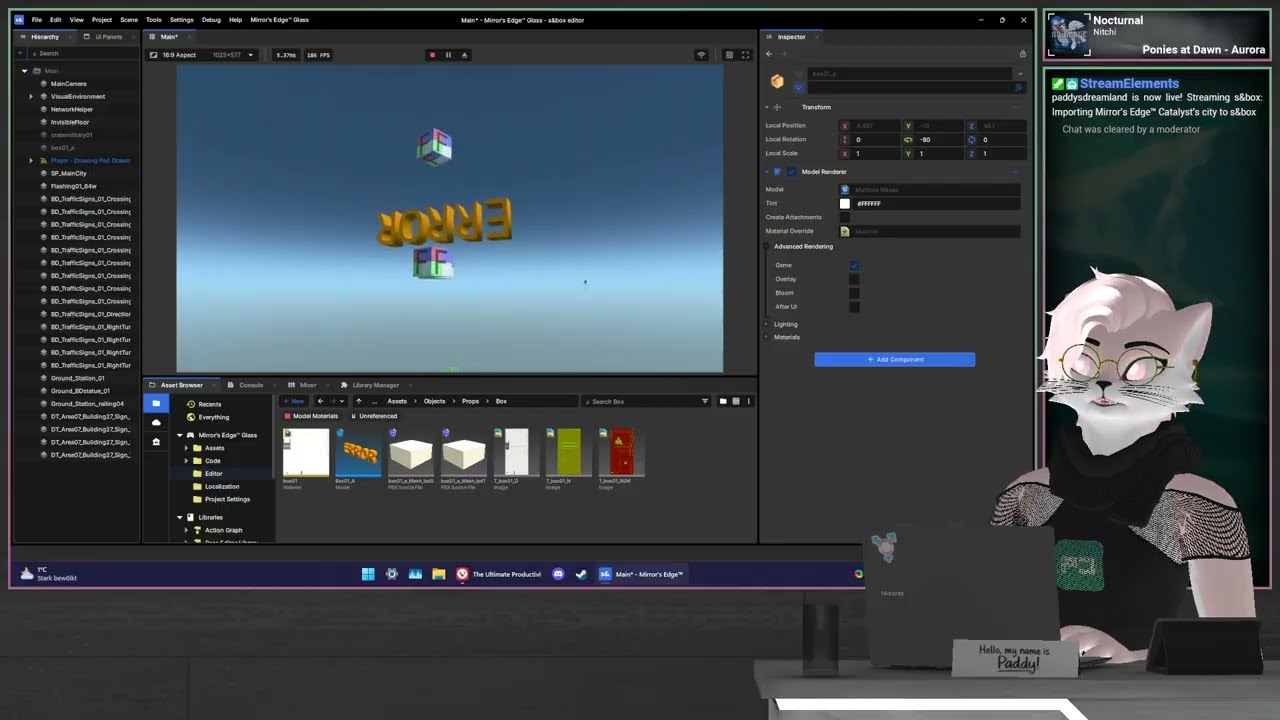
Task: Open the File menu
Action: (x=37, y=20)
